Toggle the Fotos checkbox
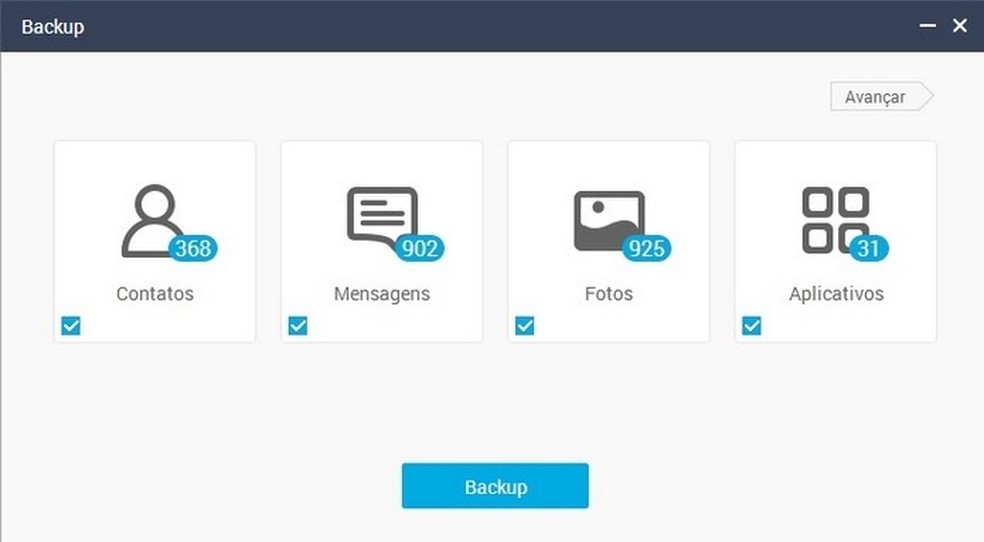 click(525, 326)
